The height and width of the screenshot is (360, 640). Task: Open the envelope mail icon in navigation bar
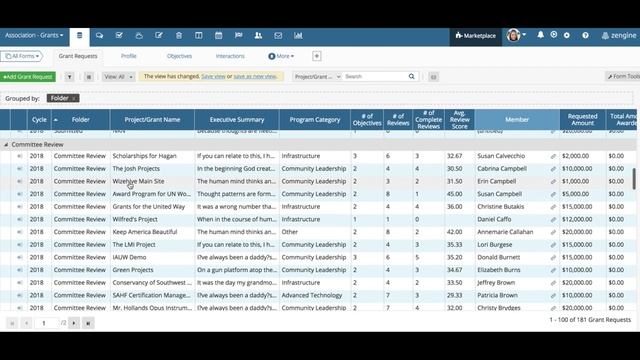click(x=278, y=36)
